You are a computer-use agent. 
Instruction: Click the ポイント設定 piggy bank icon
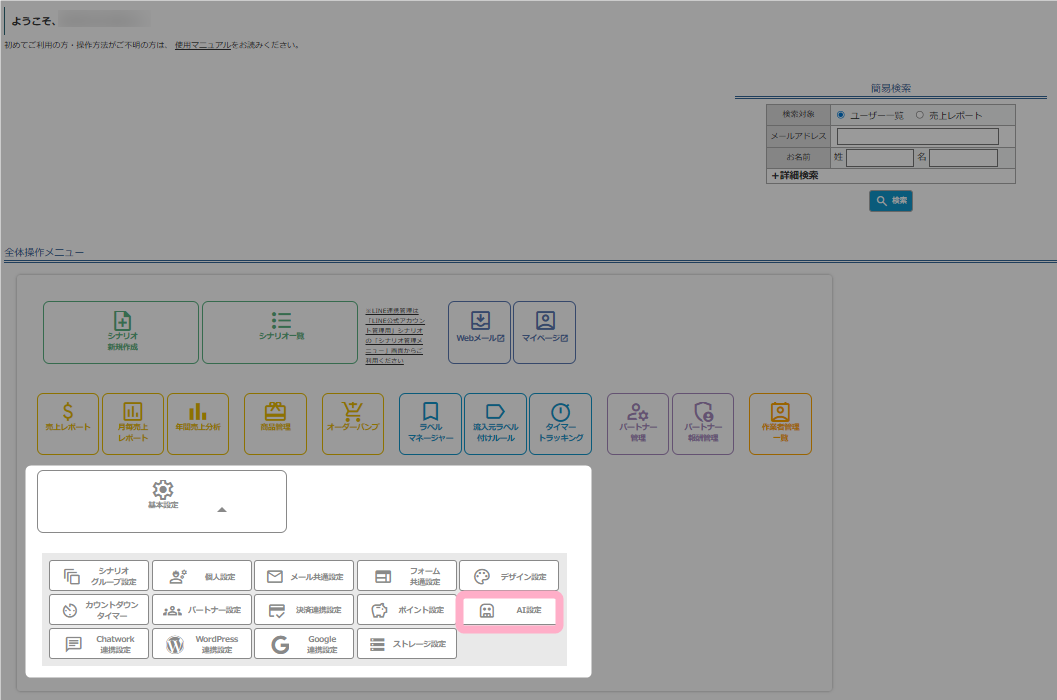(x=379, y=610)
